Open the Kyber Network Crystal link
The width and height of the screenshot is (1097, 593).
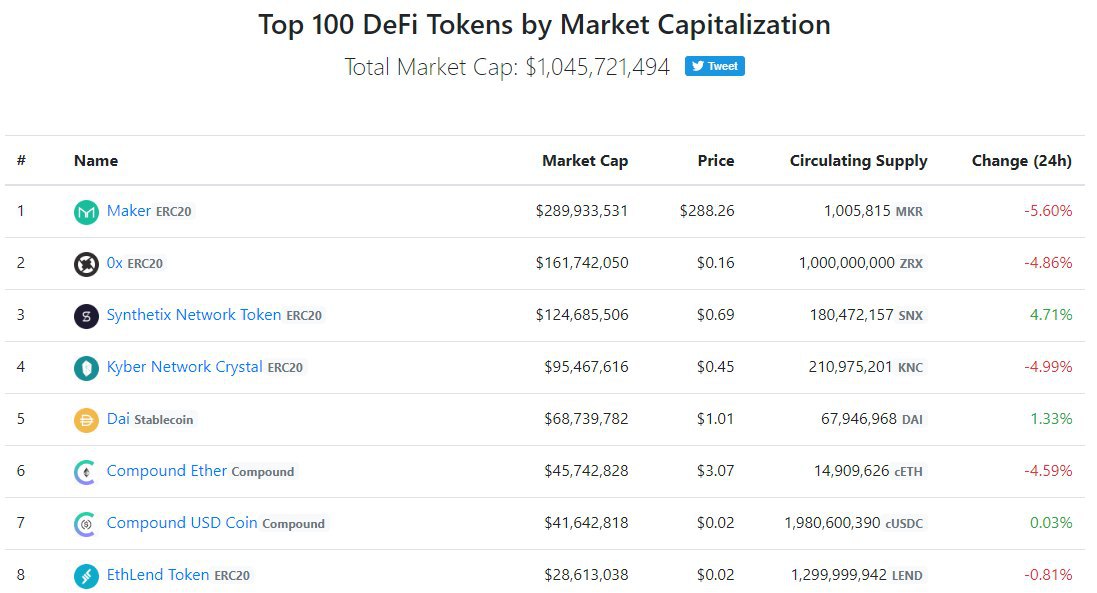185,367
